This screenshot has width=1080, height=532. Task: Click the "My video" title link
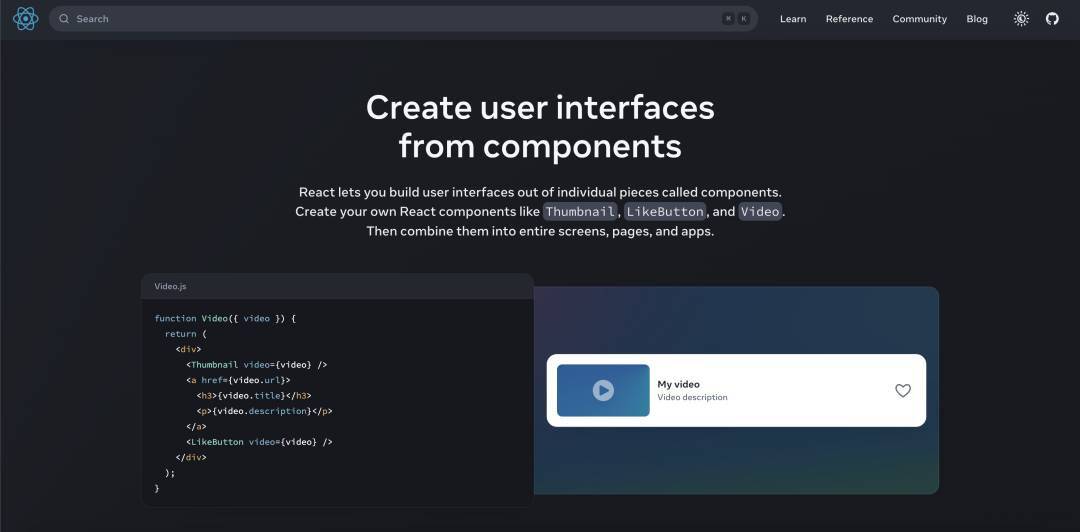pyautogui.click(x=678, y=385)
